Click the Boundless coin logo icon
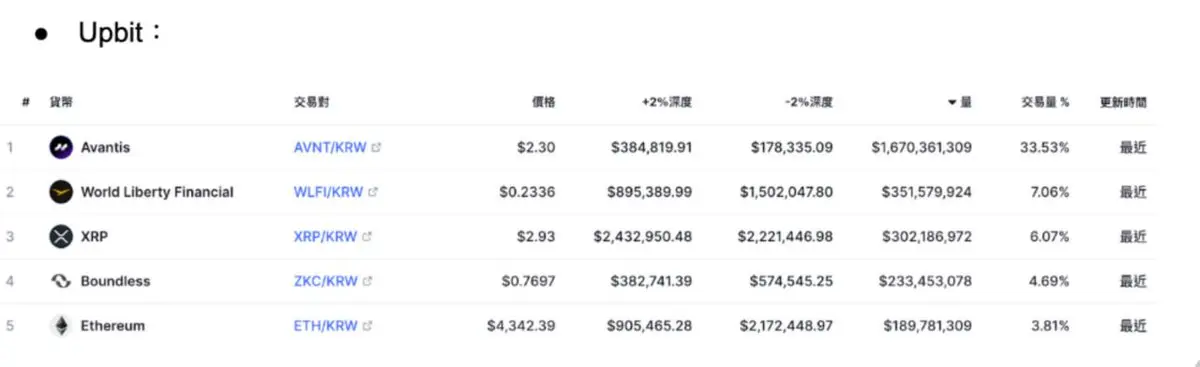Image resolution: width=1200 pixels, height=367 pixels. pyautogui.click(x=61, y=281)
